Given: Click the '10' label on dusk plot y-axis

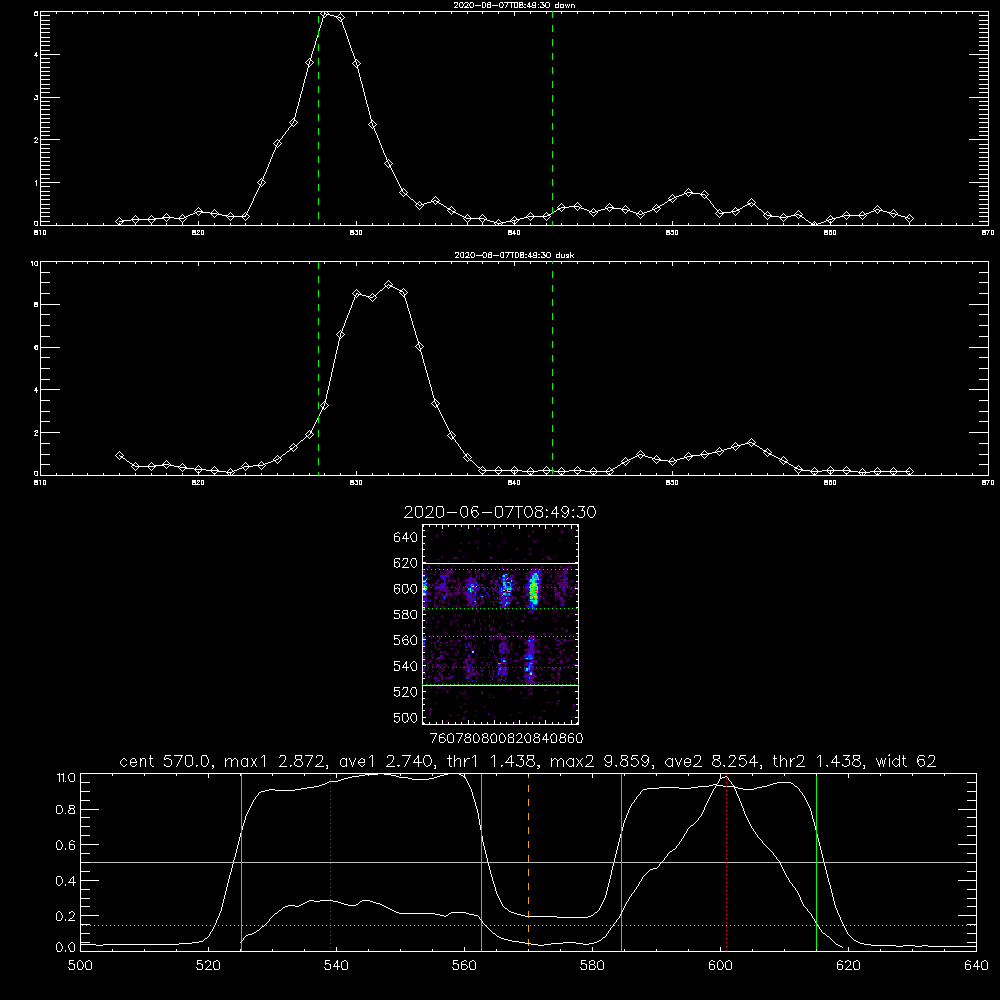Looking at the screenshot, I should (35, 263).
